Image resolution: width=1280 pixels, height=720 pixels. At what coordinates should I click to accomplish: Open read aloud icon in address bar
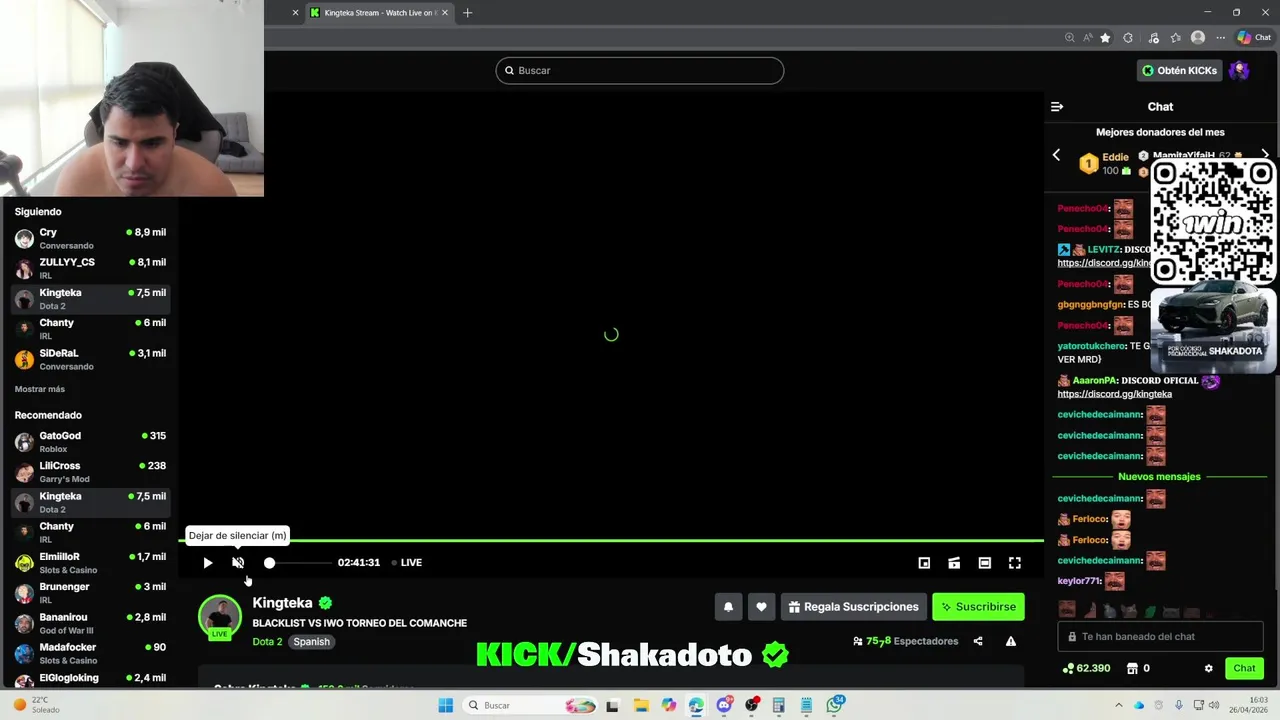(x=1087, y=38)
